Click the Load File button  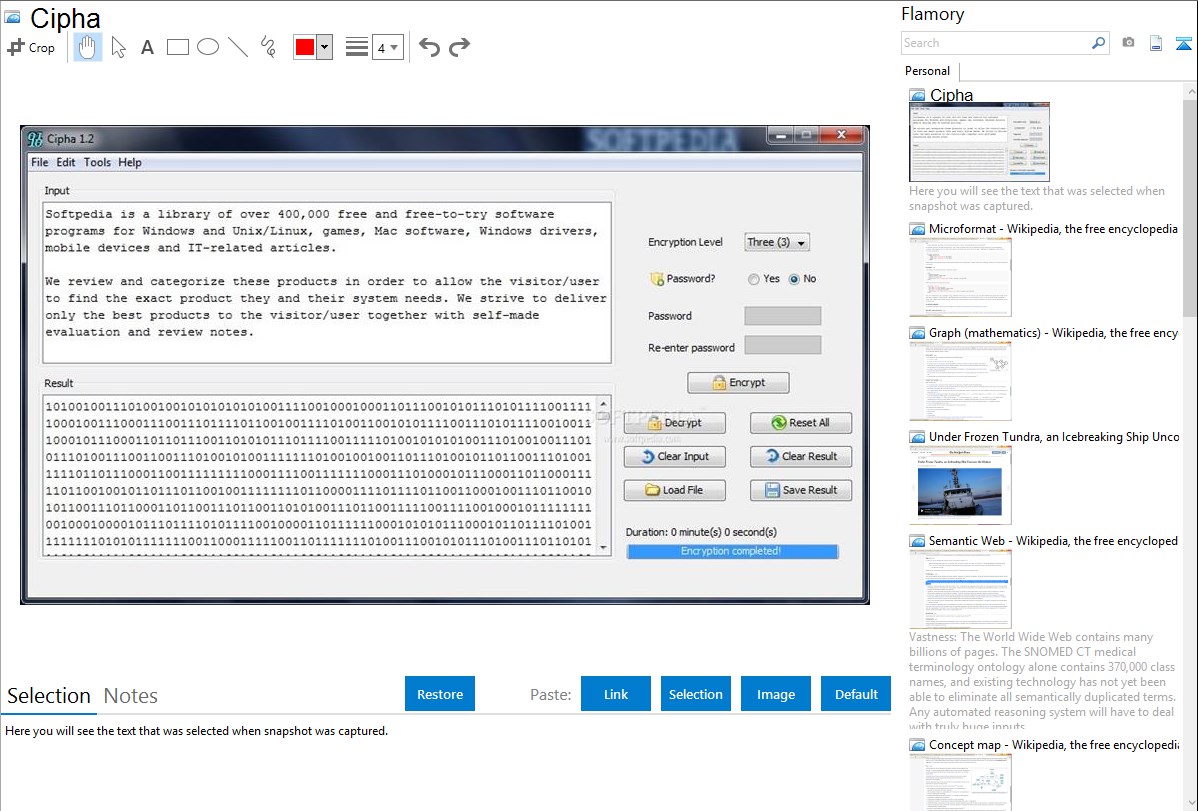tap(675, 490)
